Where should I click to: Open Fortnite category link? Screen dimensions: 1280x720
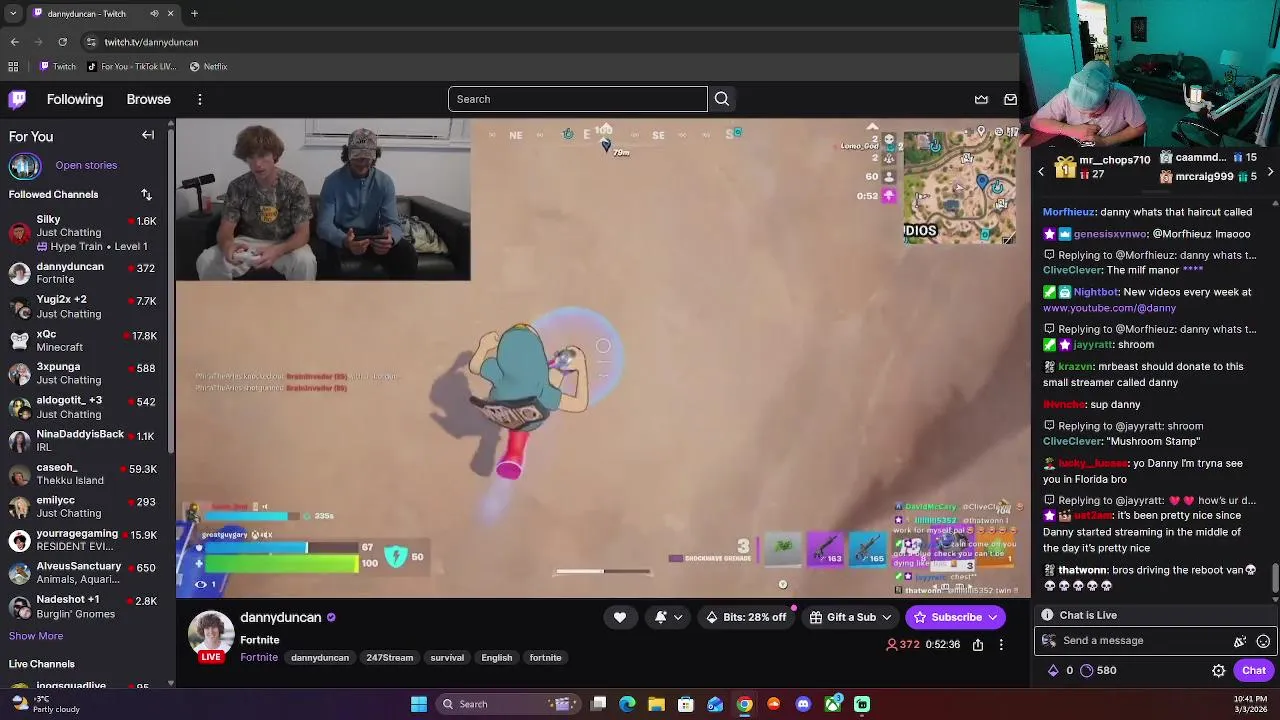(x=259, y=657)
